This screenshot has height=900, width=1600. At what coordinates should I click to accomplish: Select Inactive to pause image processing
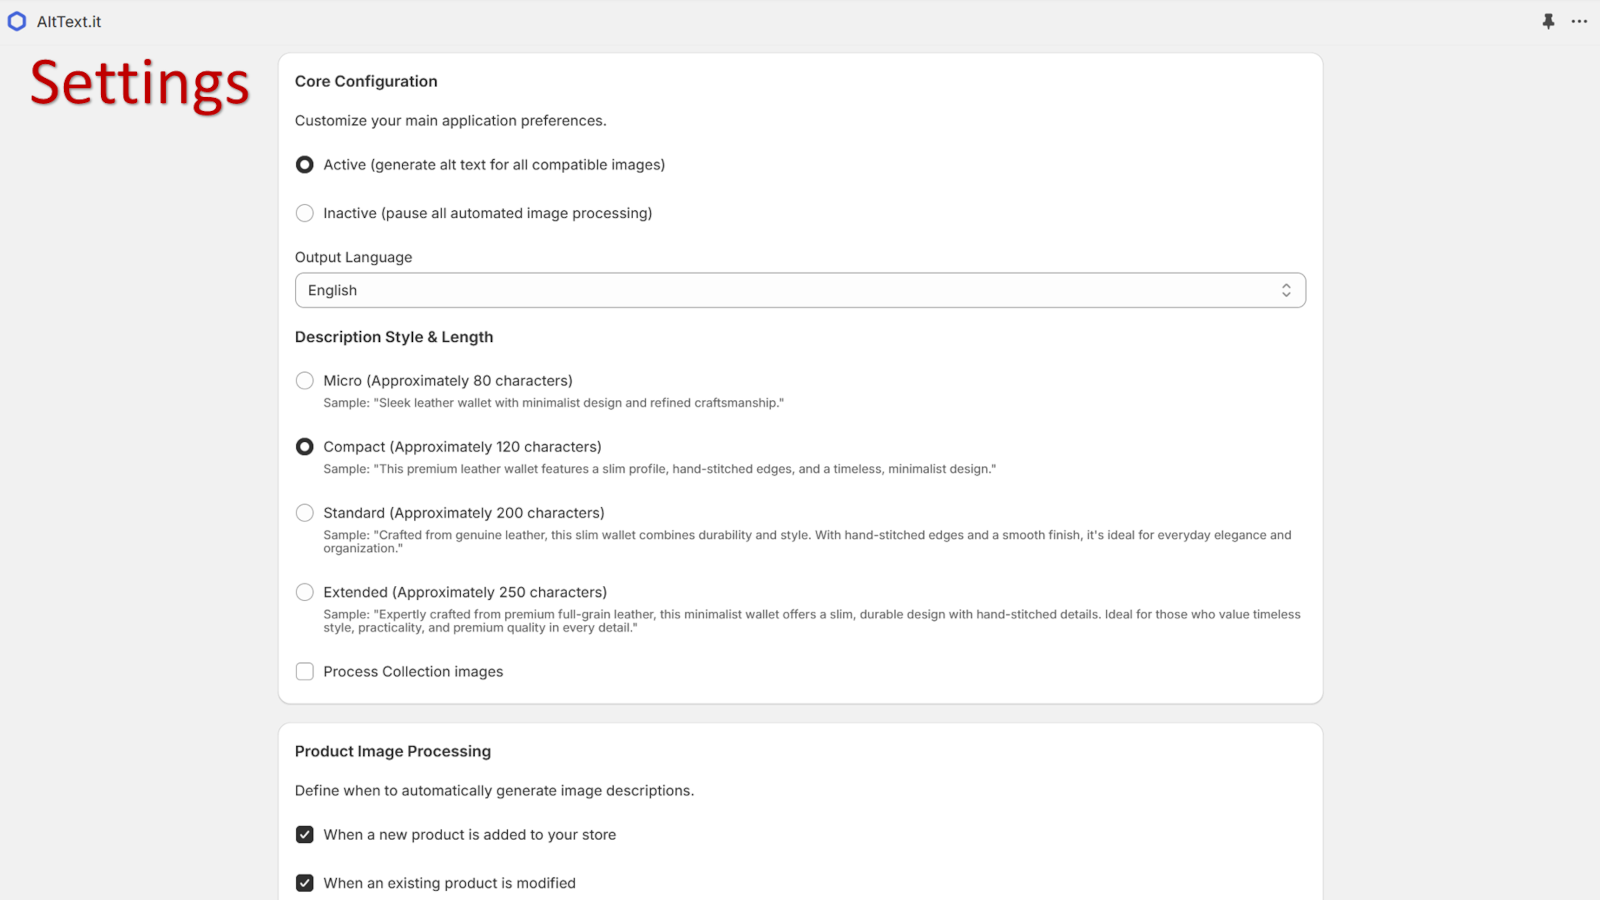(304, 213)
